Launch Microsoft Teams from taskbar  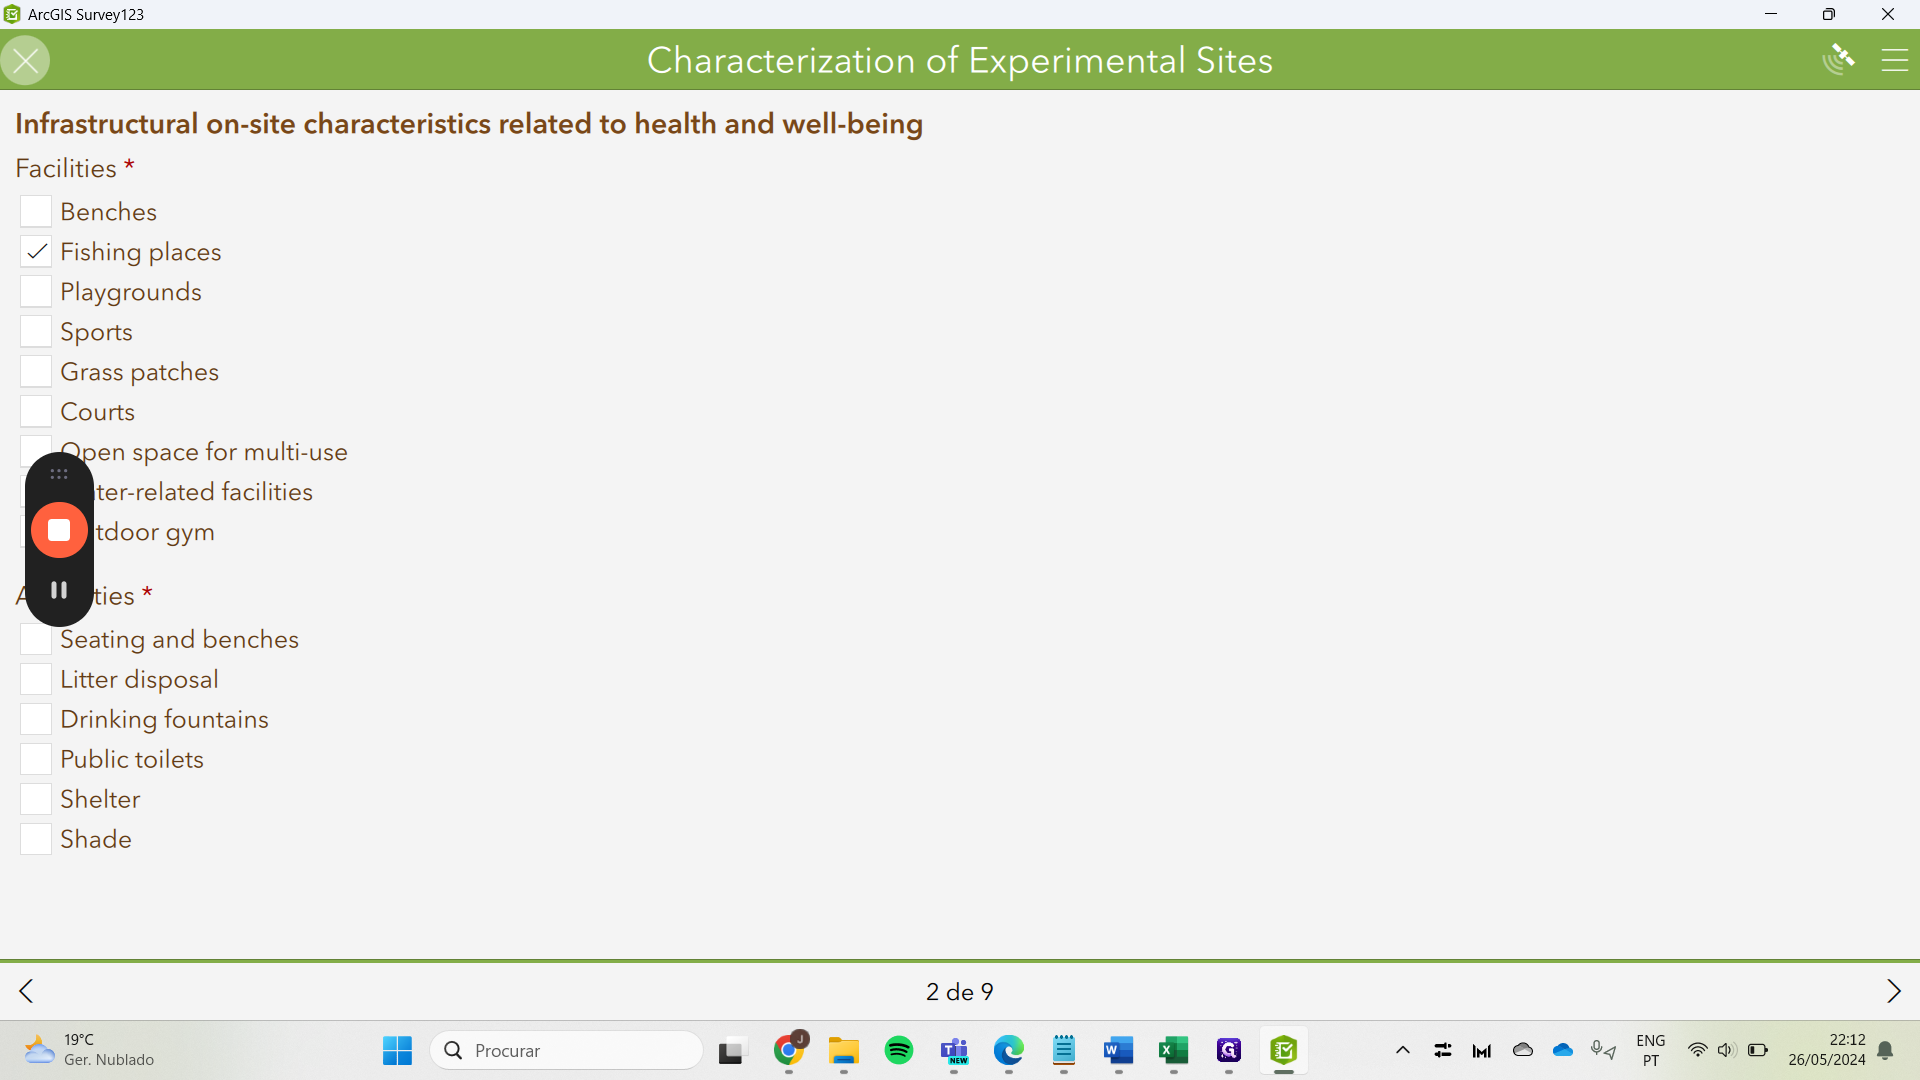tap(954, 1050)
